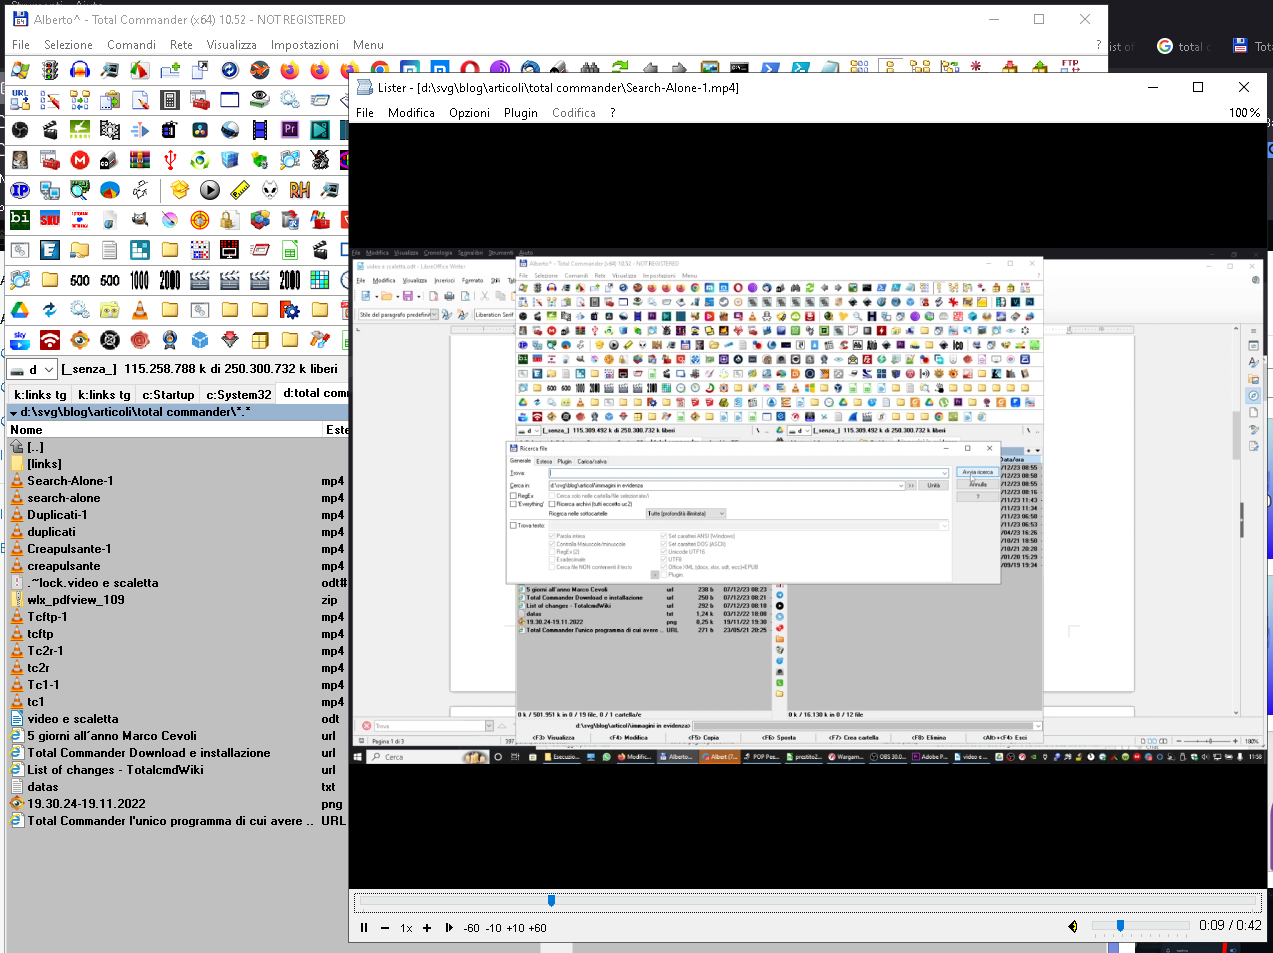Image resolution: width=1273 pixels, height=953 pixels.
Task: Click the orange RH toolbar icon
Action: click(x=300, y=190)
